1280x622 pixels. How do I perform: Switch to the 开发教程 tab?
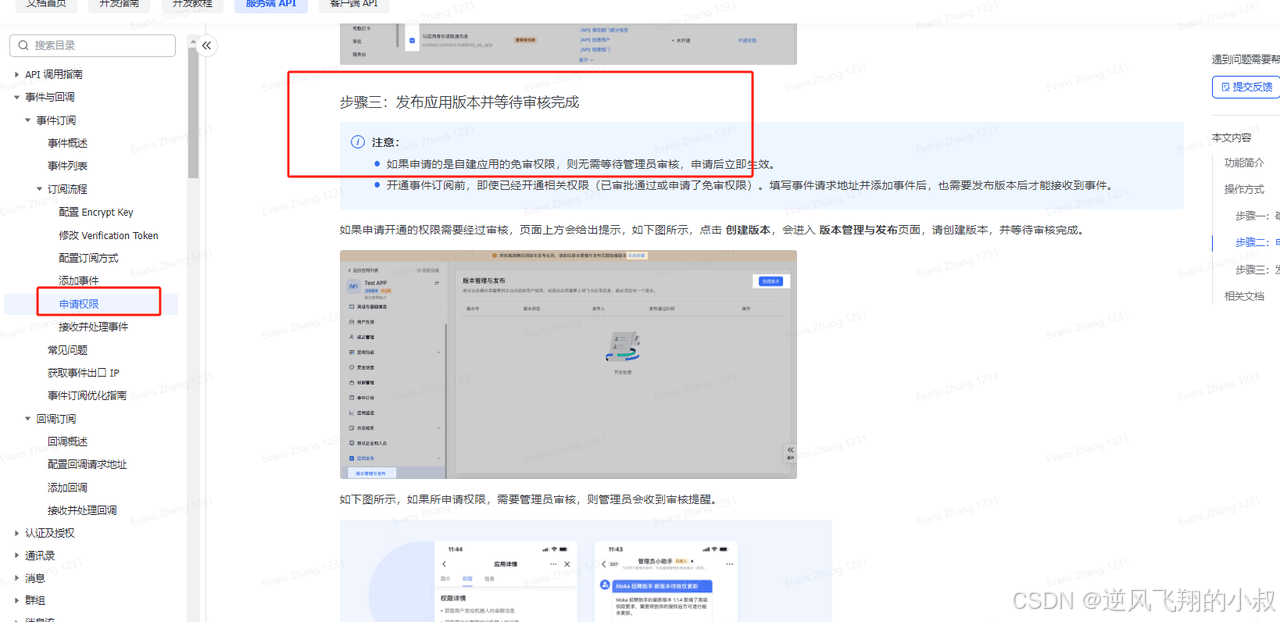[192, 4]
